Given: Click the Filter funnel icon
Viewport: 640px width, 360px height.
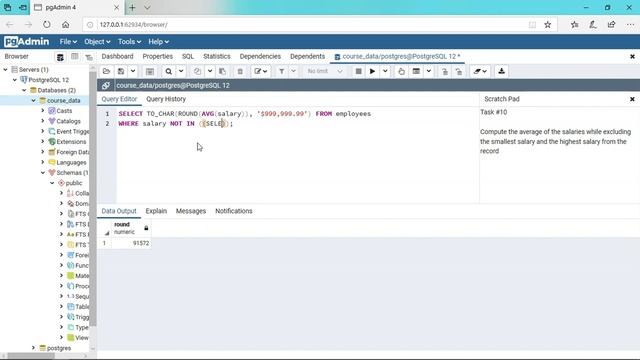Looking at the screenshot, I should coord(282,71).
